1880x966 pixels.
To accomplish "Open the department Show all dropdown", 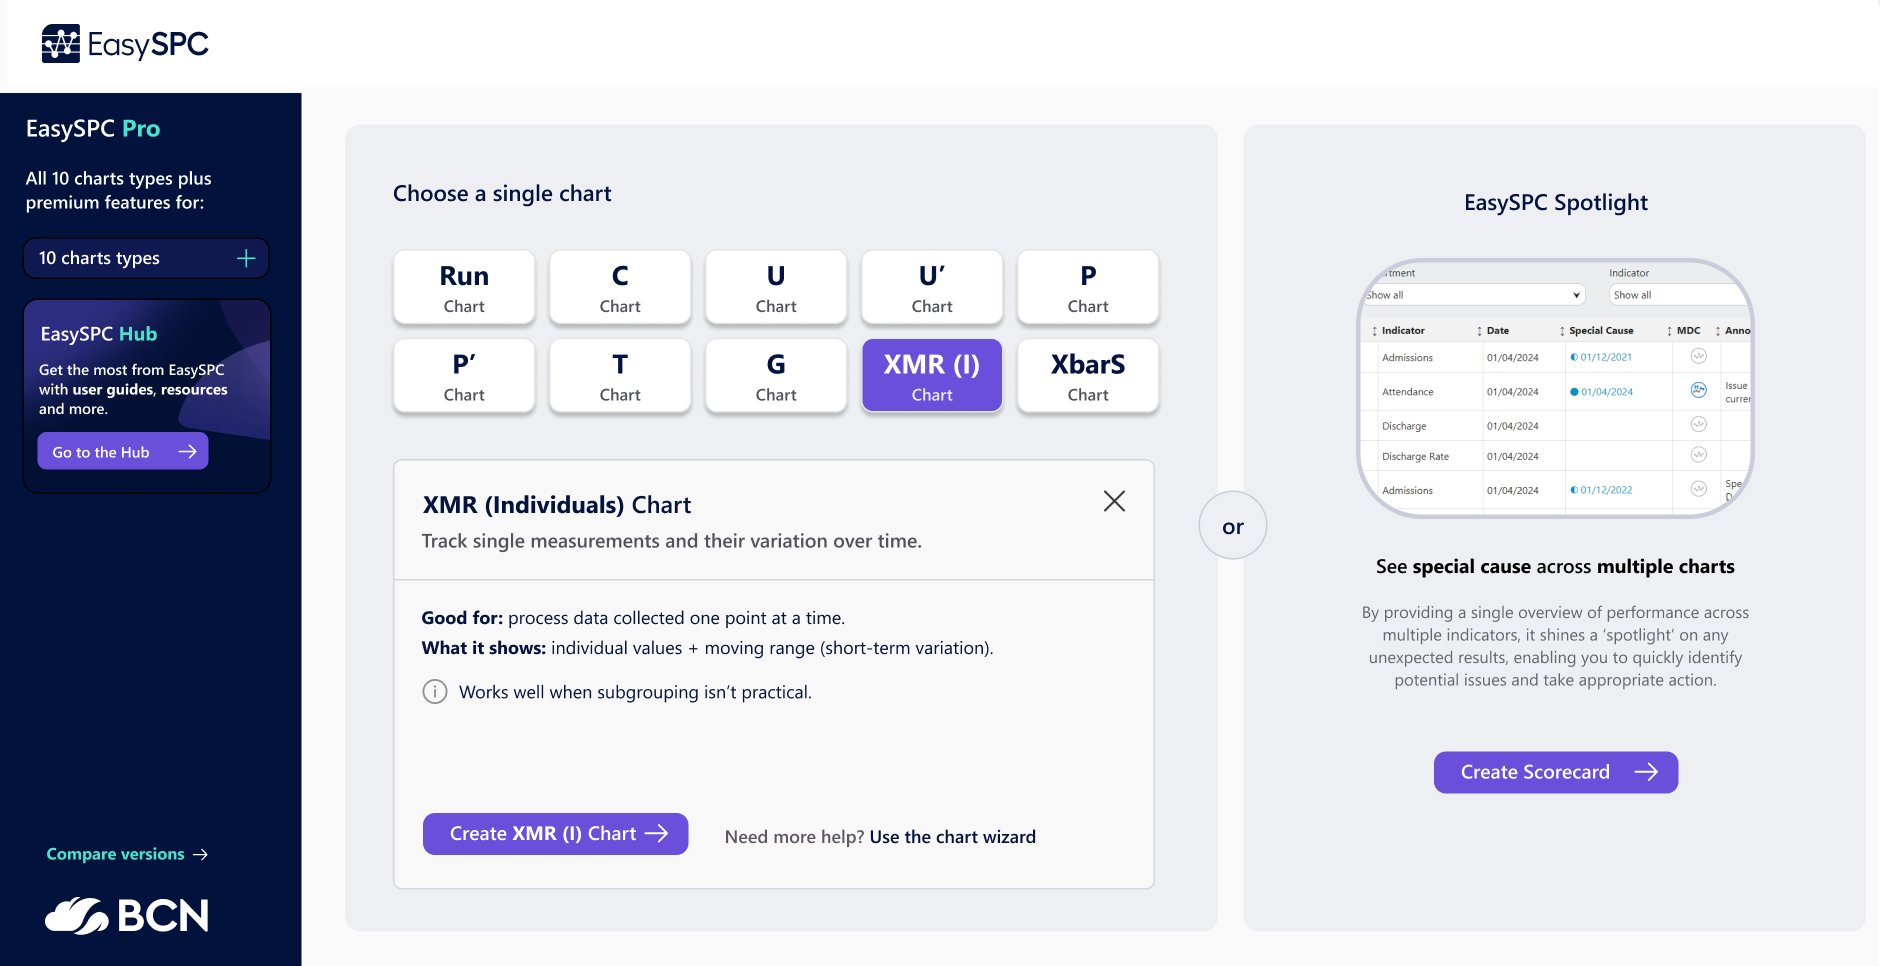I will pyautogui.click(x=1476, y=295).
